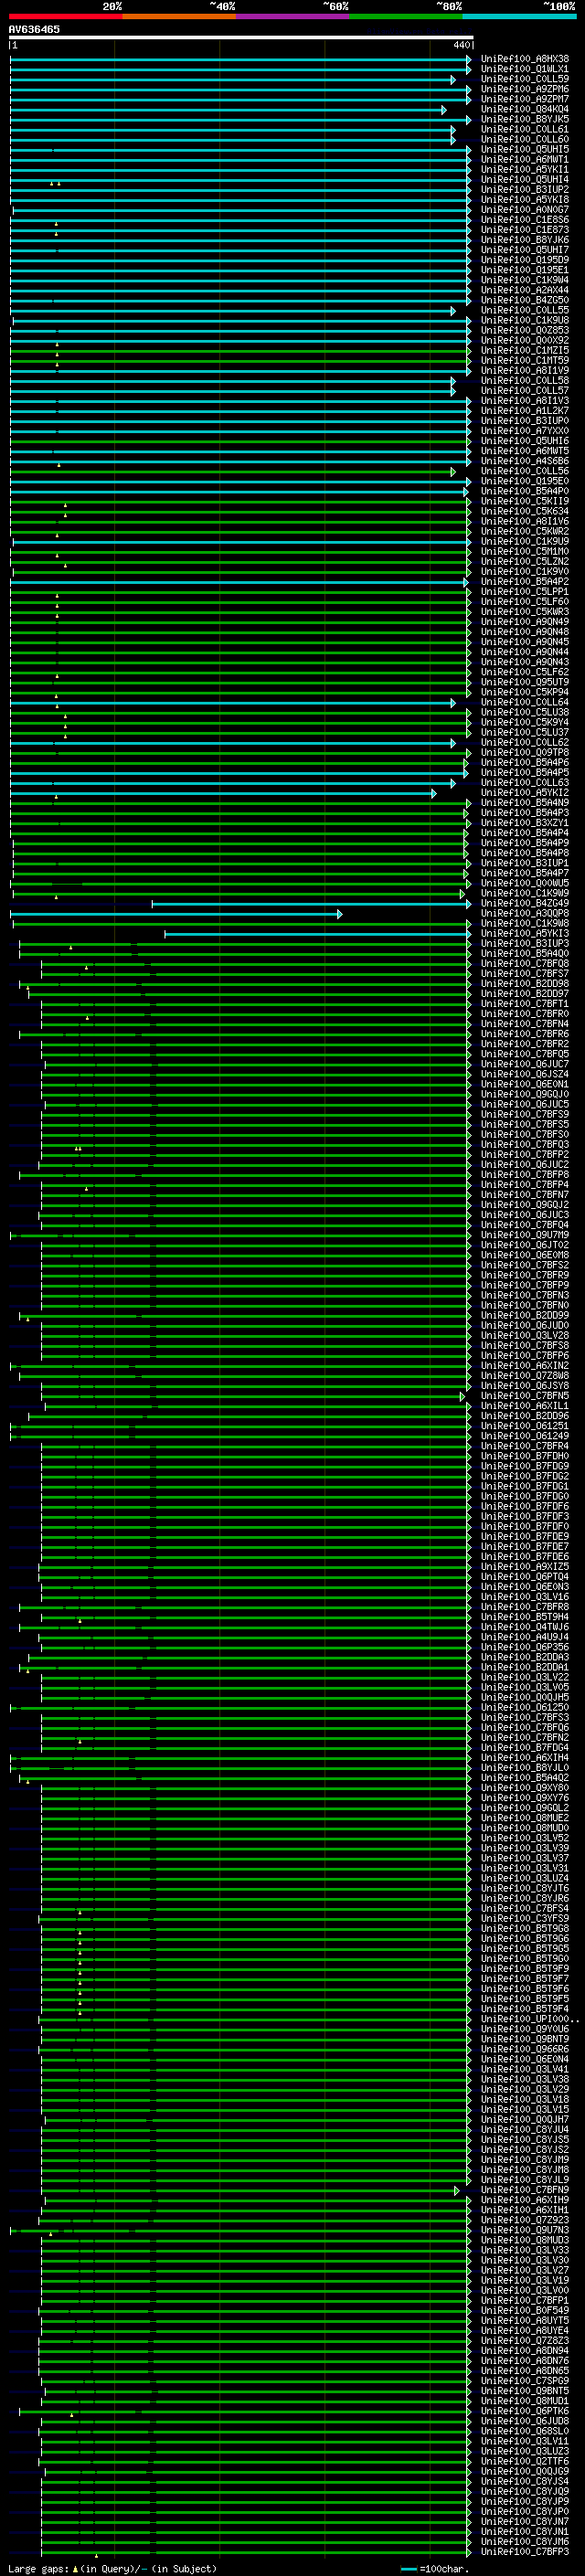The height and width of the screenshot is (2576, 585).
Task: Click alignment bar of UniRef100_Q84KQ4
Action: coord(228,110)
